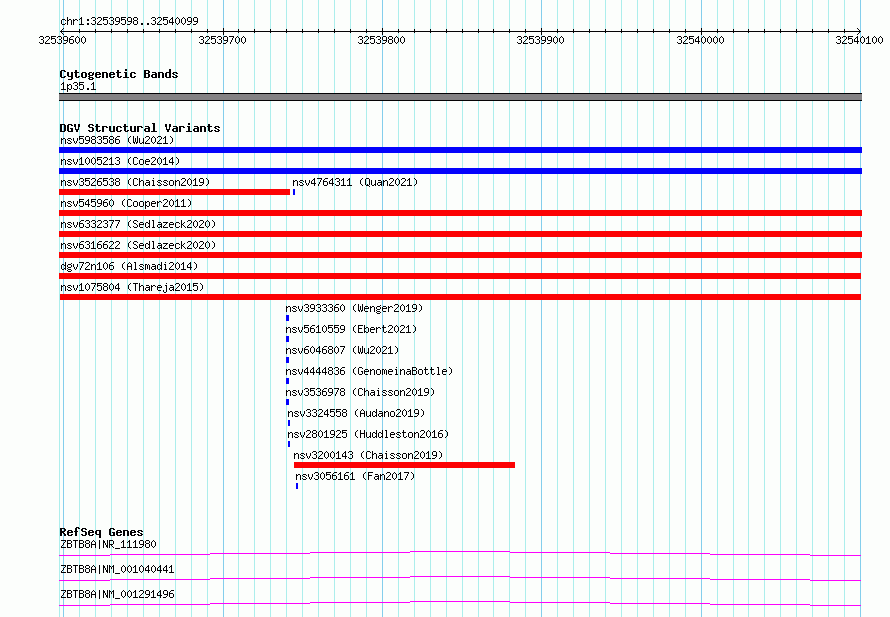The height and width of the screenshot is (617, 890).
Task: Click red bar under nsv545960 (Cooper2011)
Action: point(460,213)
